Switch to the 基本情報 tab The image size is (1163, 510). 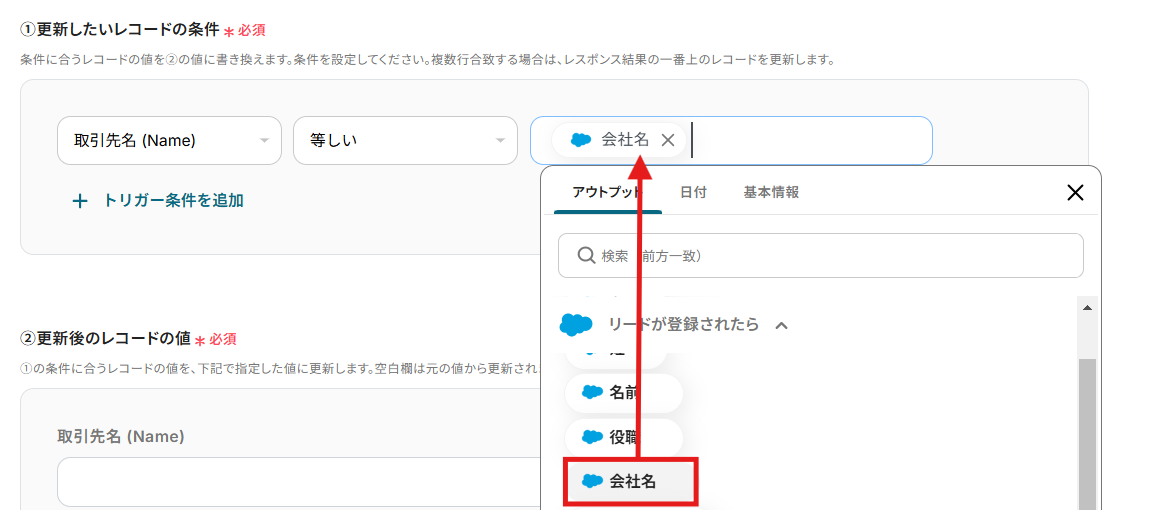click(771, 193)
